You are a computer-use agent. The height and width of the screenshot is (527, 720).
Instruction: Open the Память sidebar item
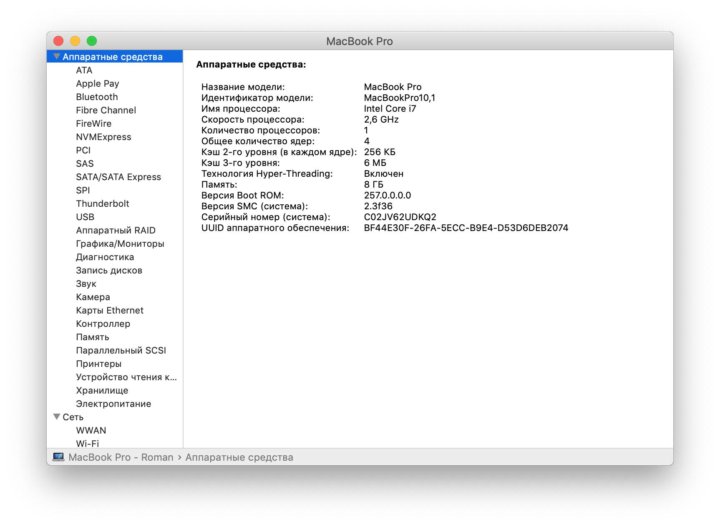tap(93, 337)
